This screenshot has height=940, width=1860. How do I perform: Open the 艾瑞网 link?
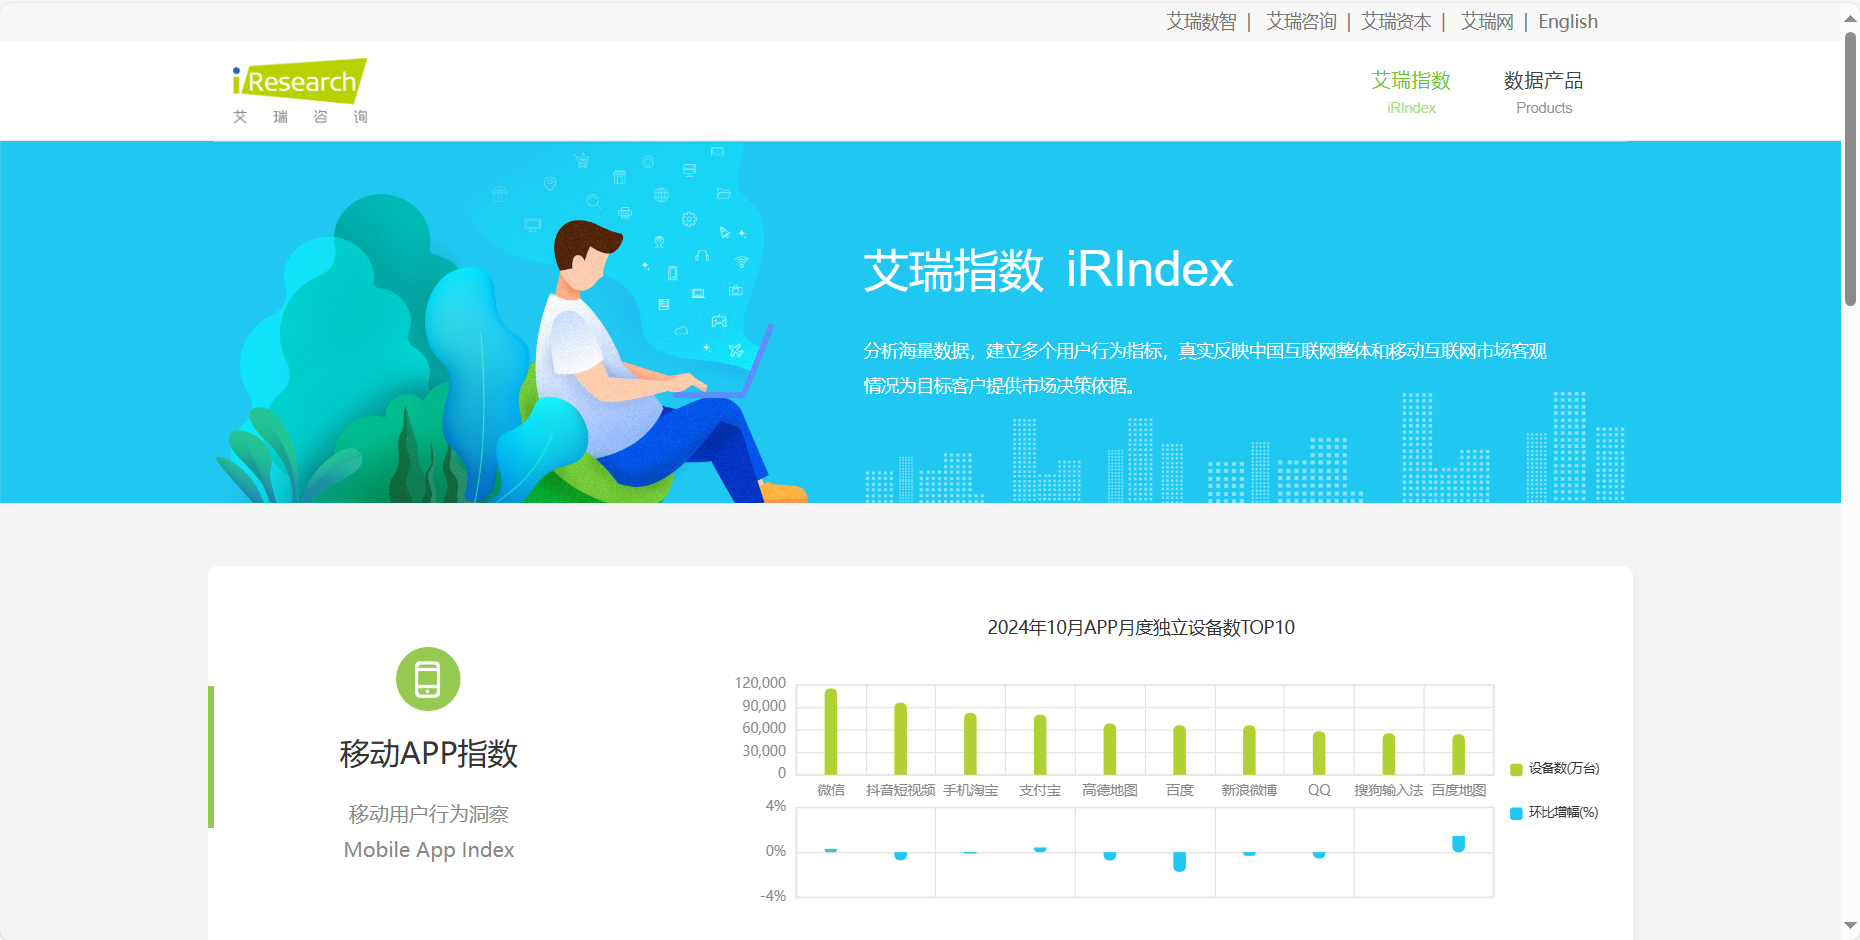1486,21
